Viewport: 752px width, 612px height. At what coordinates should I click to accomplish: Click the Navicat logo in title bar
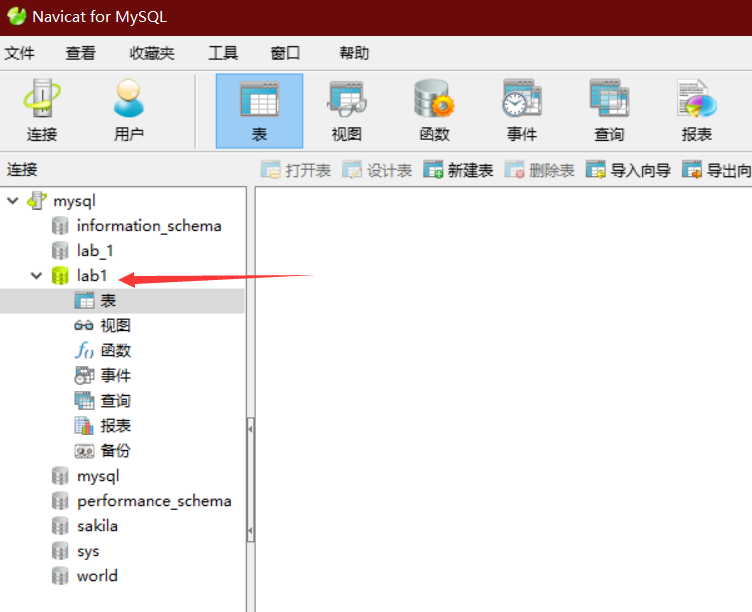(x=16, y=16)
